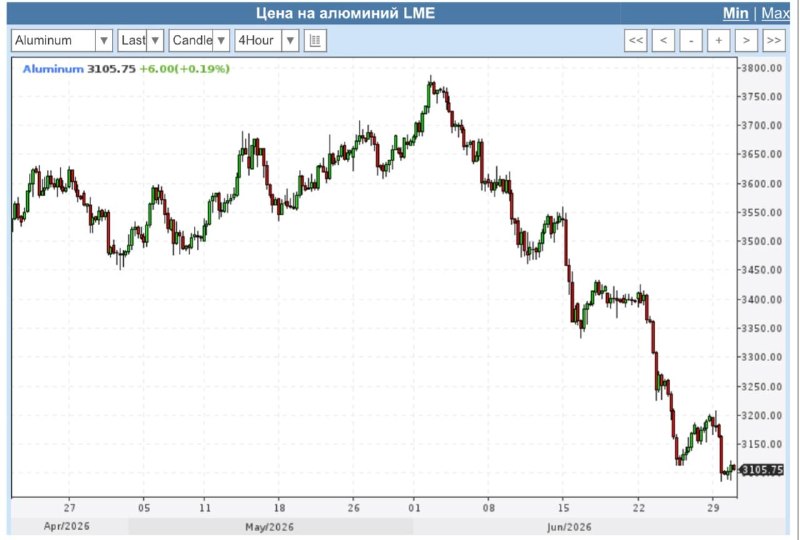Open the 4Hour interval dropdown

click(266, 40)
